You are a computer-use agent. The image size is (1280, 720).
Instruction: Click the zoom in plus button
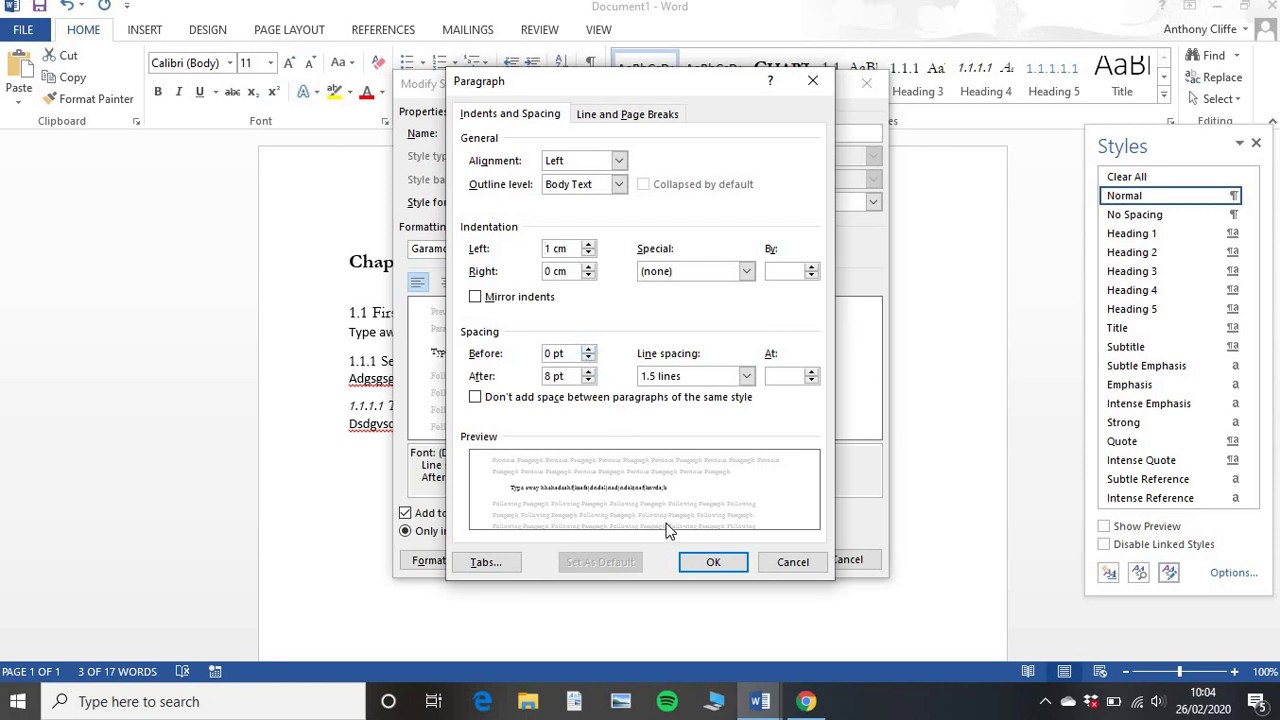tap(1234, 671)
